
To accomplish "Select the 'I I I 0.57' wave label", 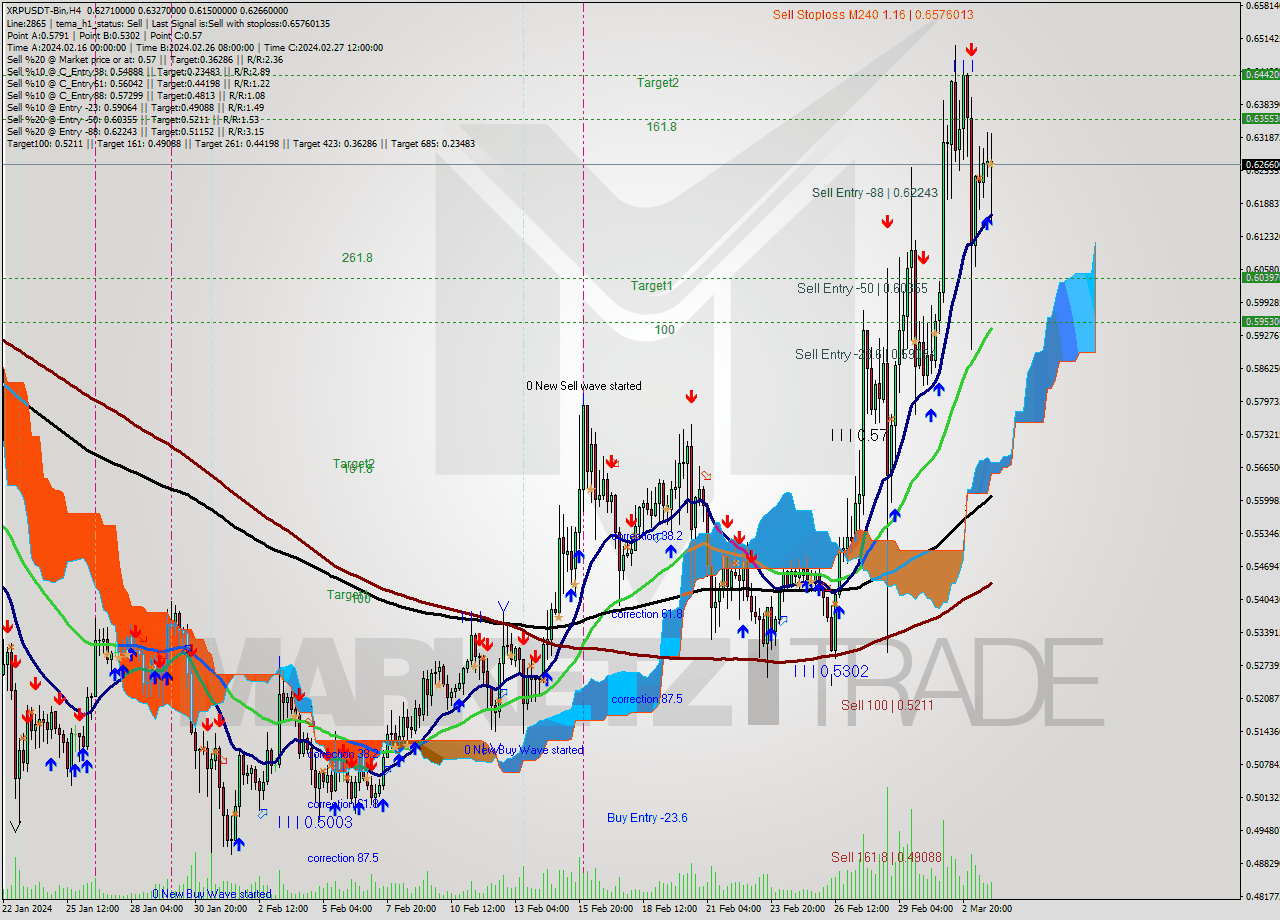I will click(x=860, y=435).
